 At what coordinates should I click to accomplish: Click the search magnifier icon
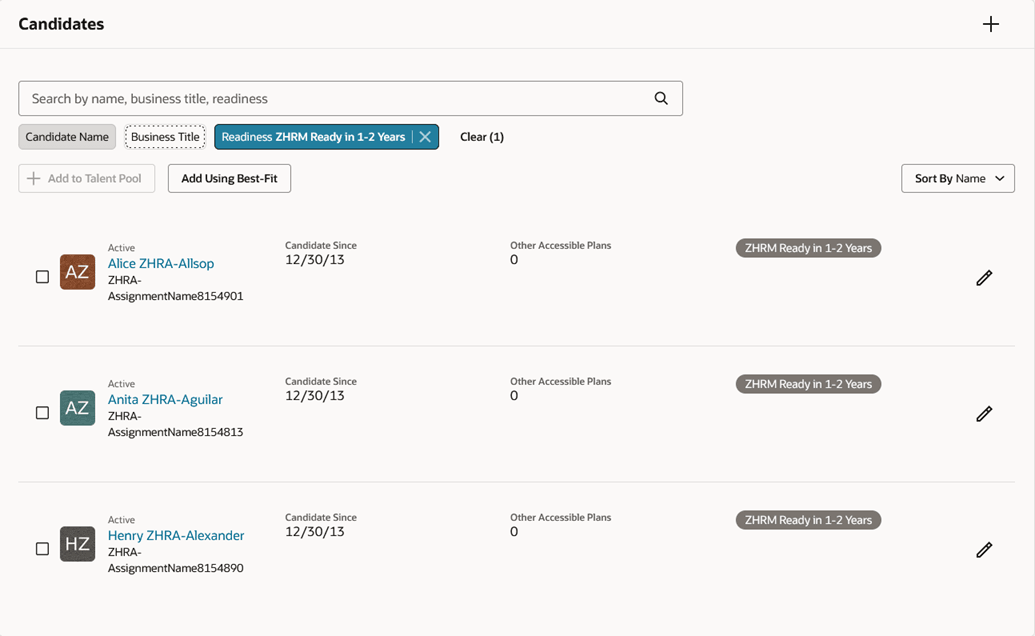(x=660, y=98)
